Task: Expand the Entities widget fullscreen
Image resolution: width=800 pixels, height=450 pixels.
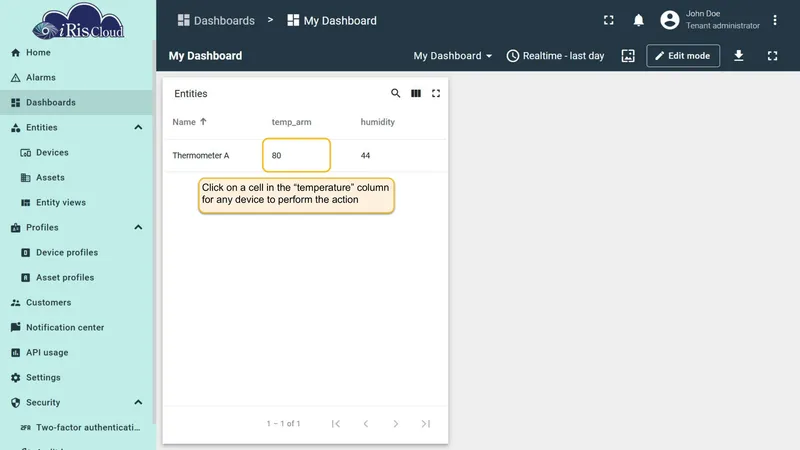Action: 436,93
